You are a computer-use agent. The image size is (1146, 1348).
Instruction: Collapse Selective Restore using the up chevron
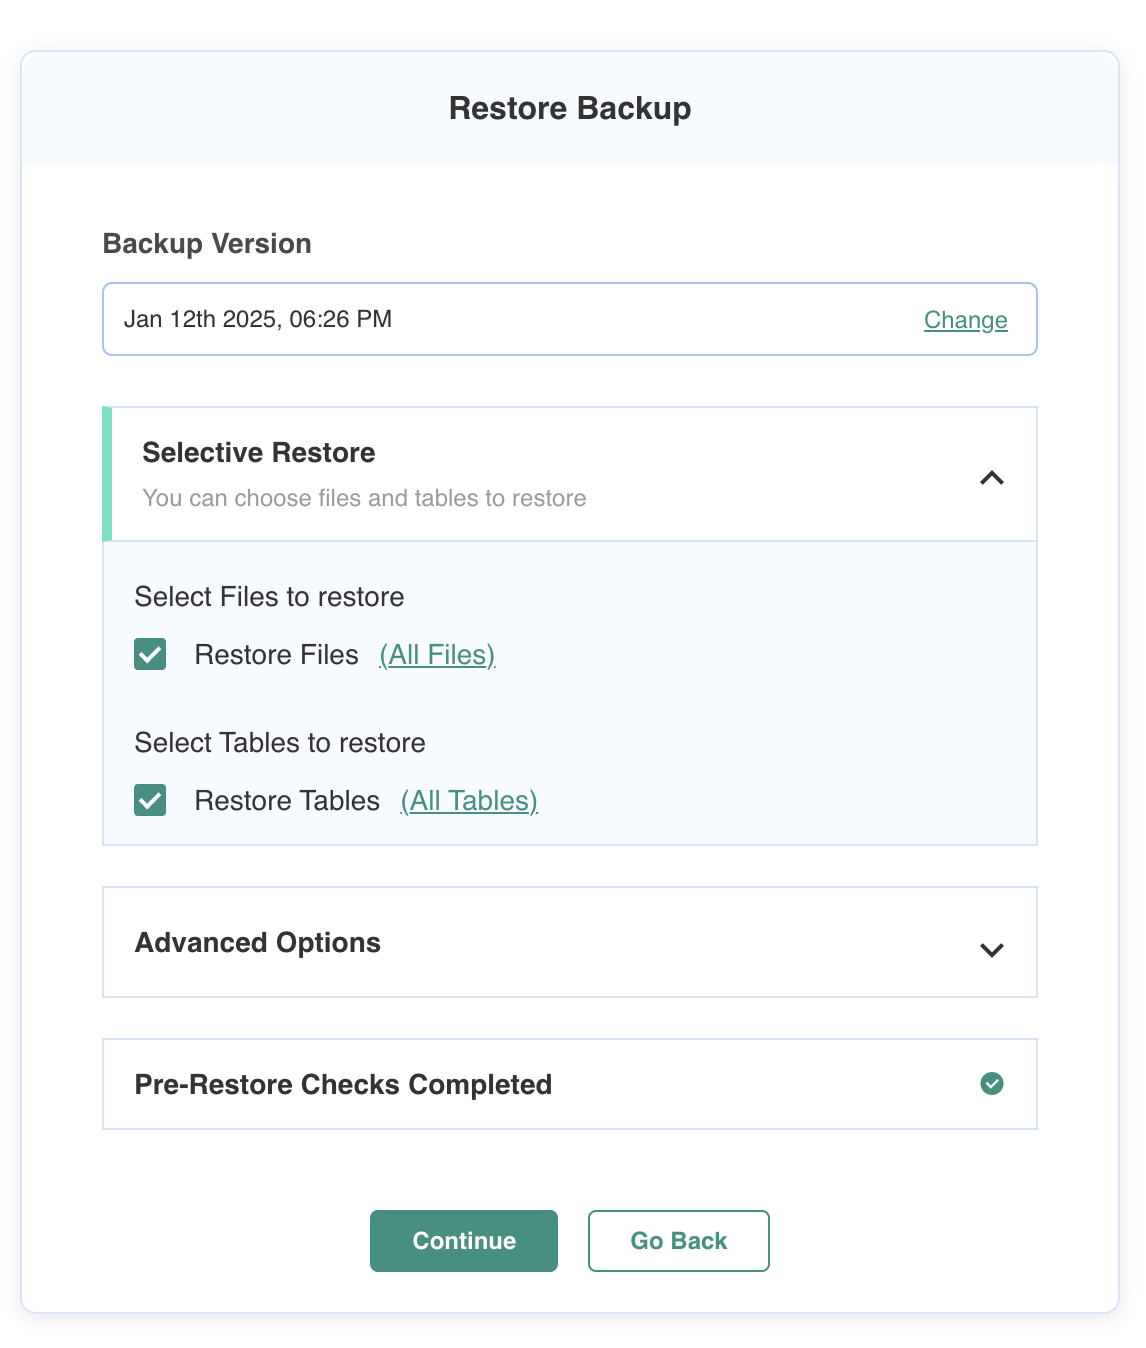pos(991,478)
